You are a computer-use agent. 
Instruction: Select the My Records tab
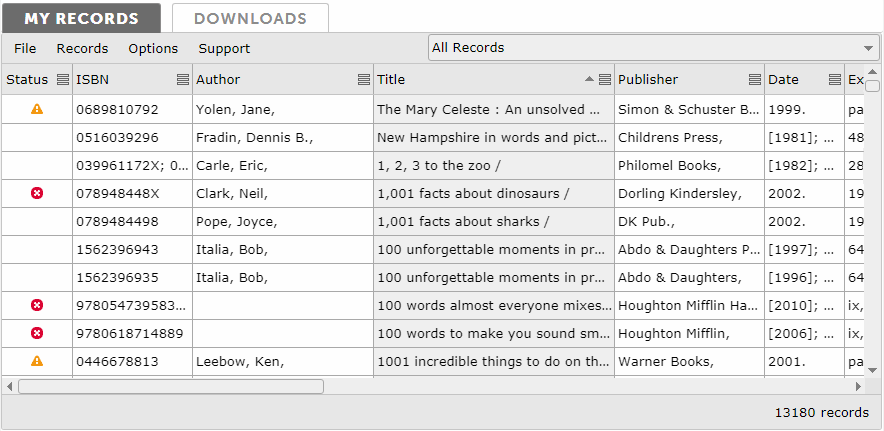pos(81,18)
